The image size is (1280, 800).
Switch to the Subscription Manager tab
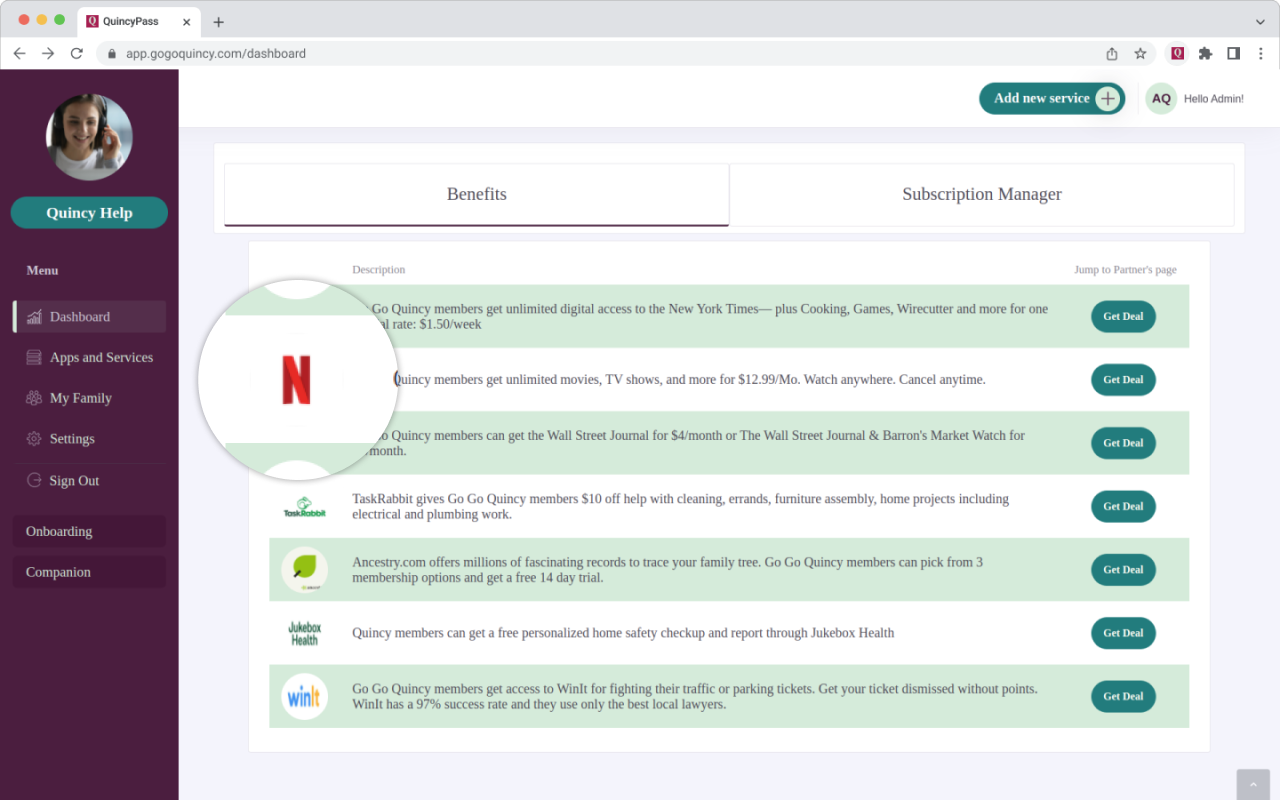pos(982,195)
